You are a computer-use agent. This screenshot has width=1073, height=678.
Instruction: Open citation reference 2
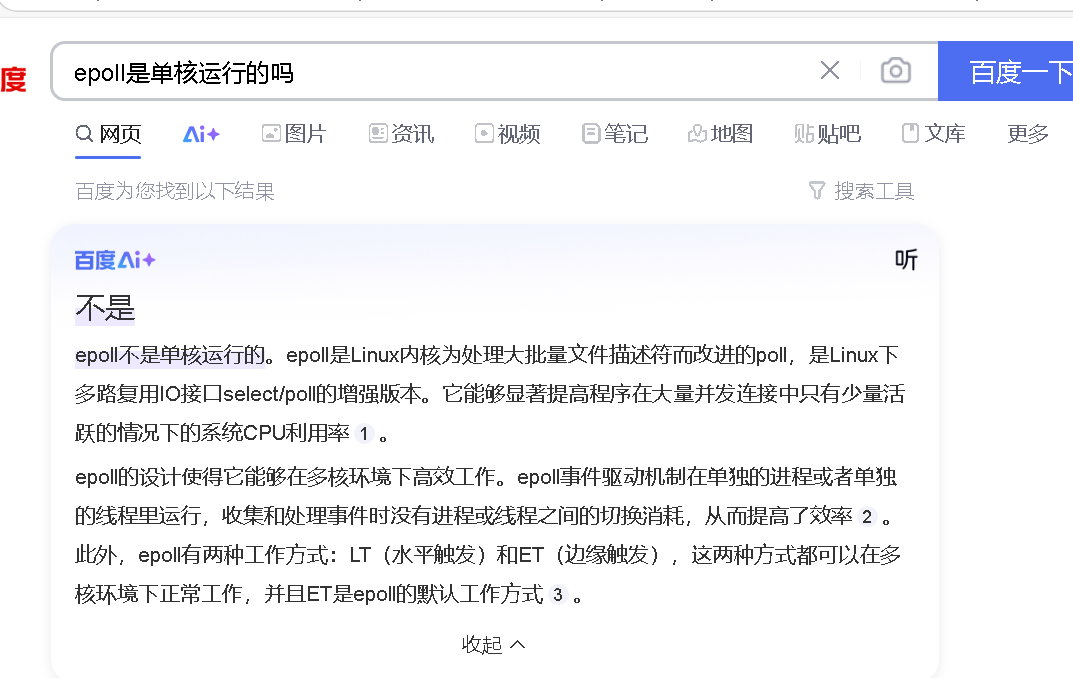click(x=867, y=517)
